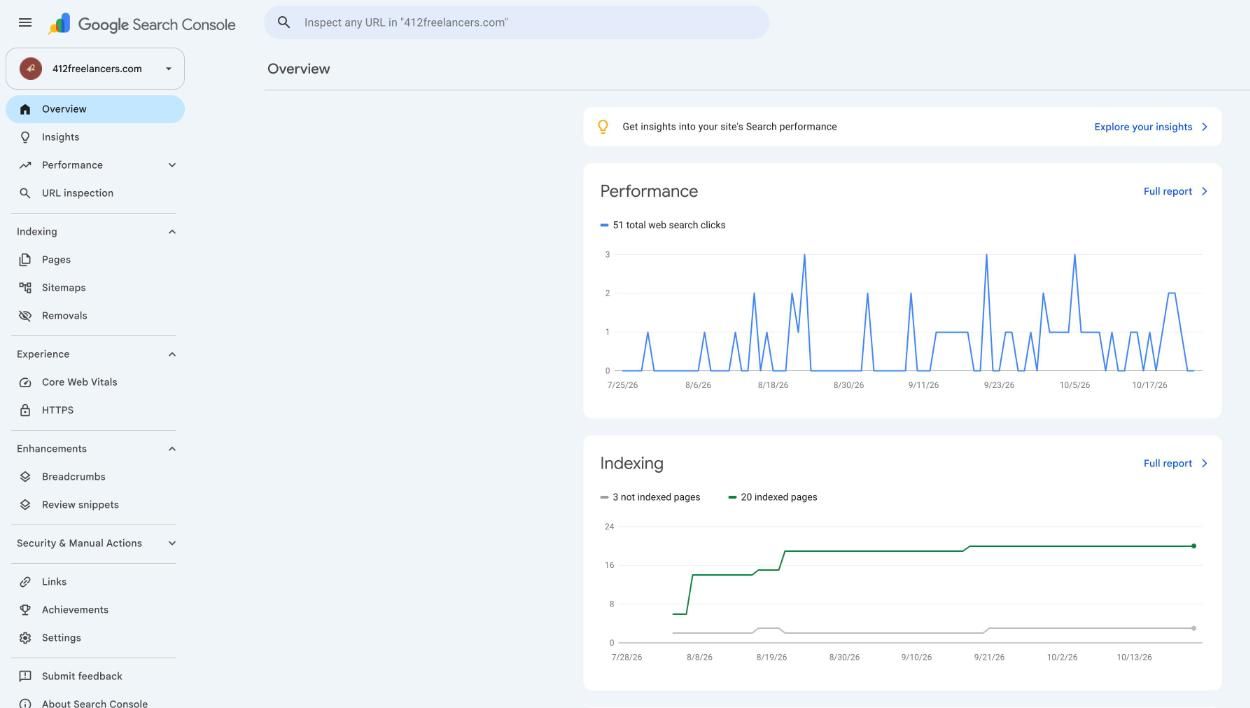The height and width of the screenshot is (708, 1250).
Task: Click Explore your insights link
Action: coord(1143,127)
